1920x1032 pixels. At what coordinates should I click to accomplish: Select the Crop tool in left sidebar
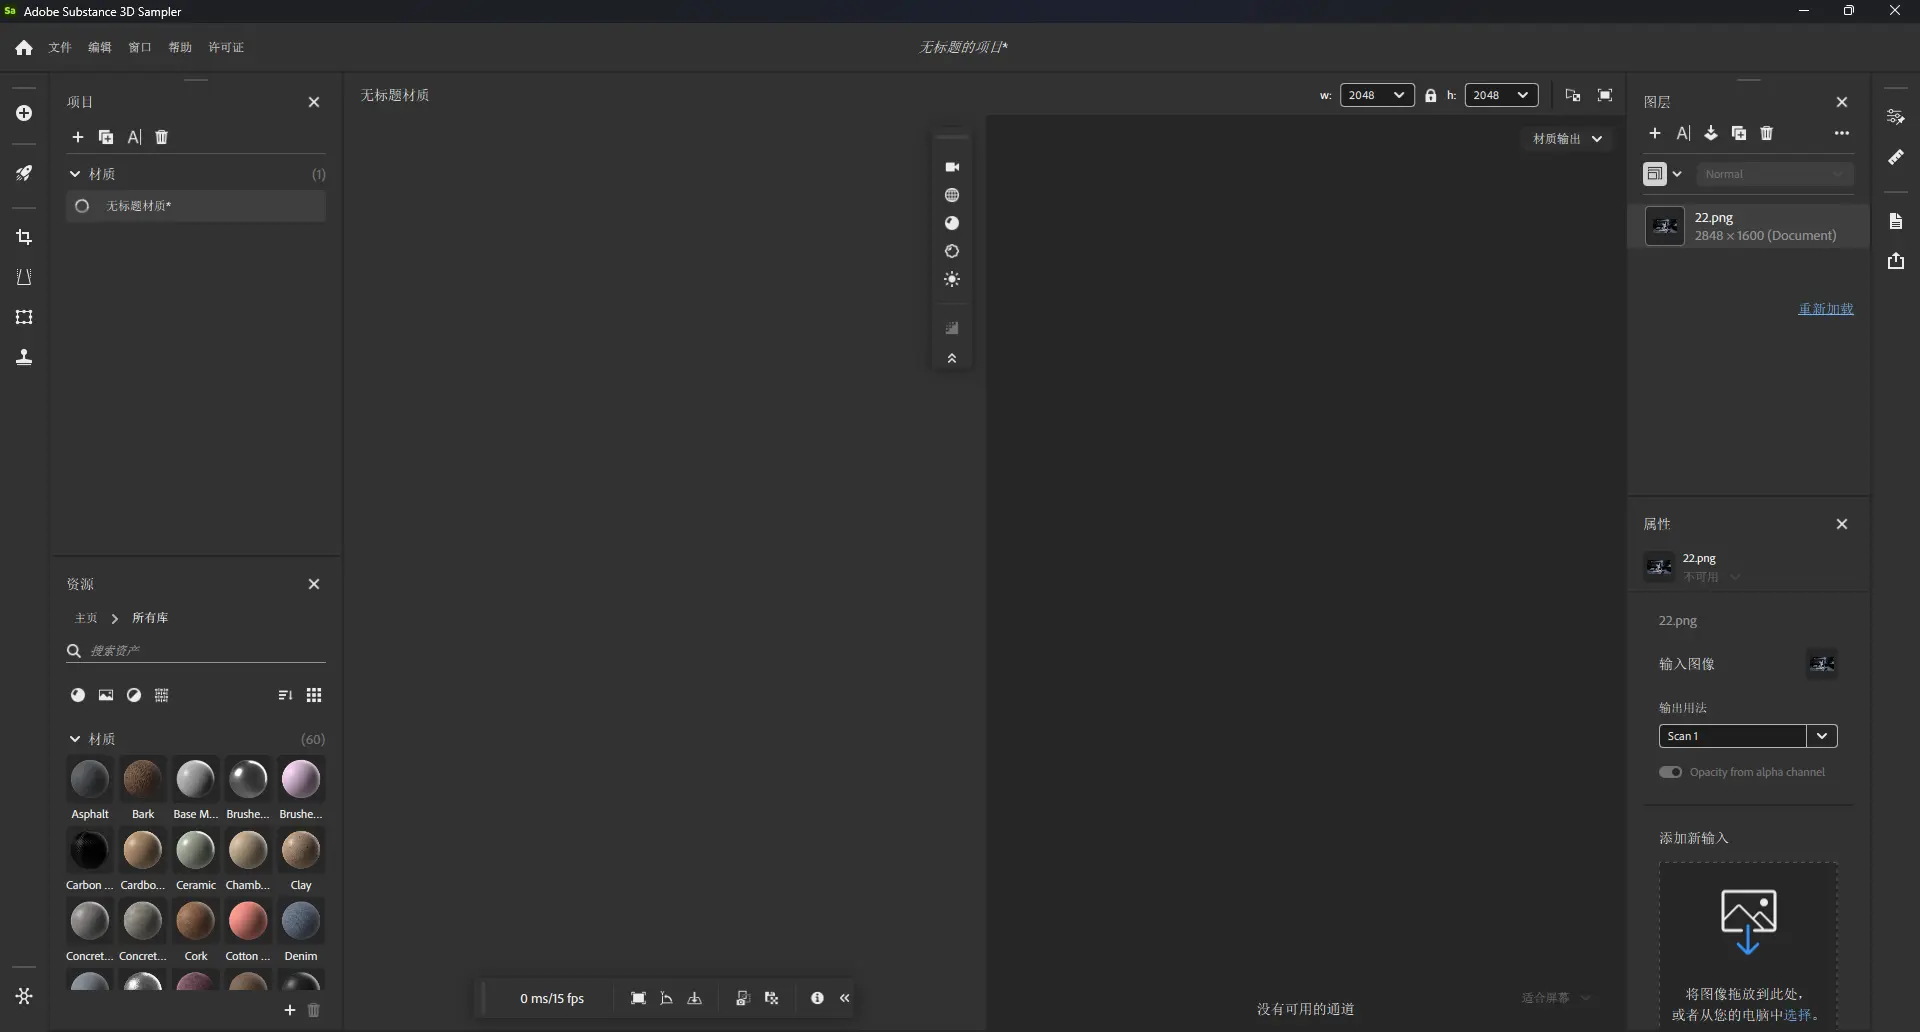[x=24, y=238]
